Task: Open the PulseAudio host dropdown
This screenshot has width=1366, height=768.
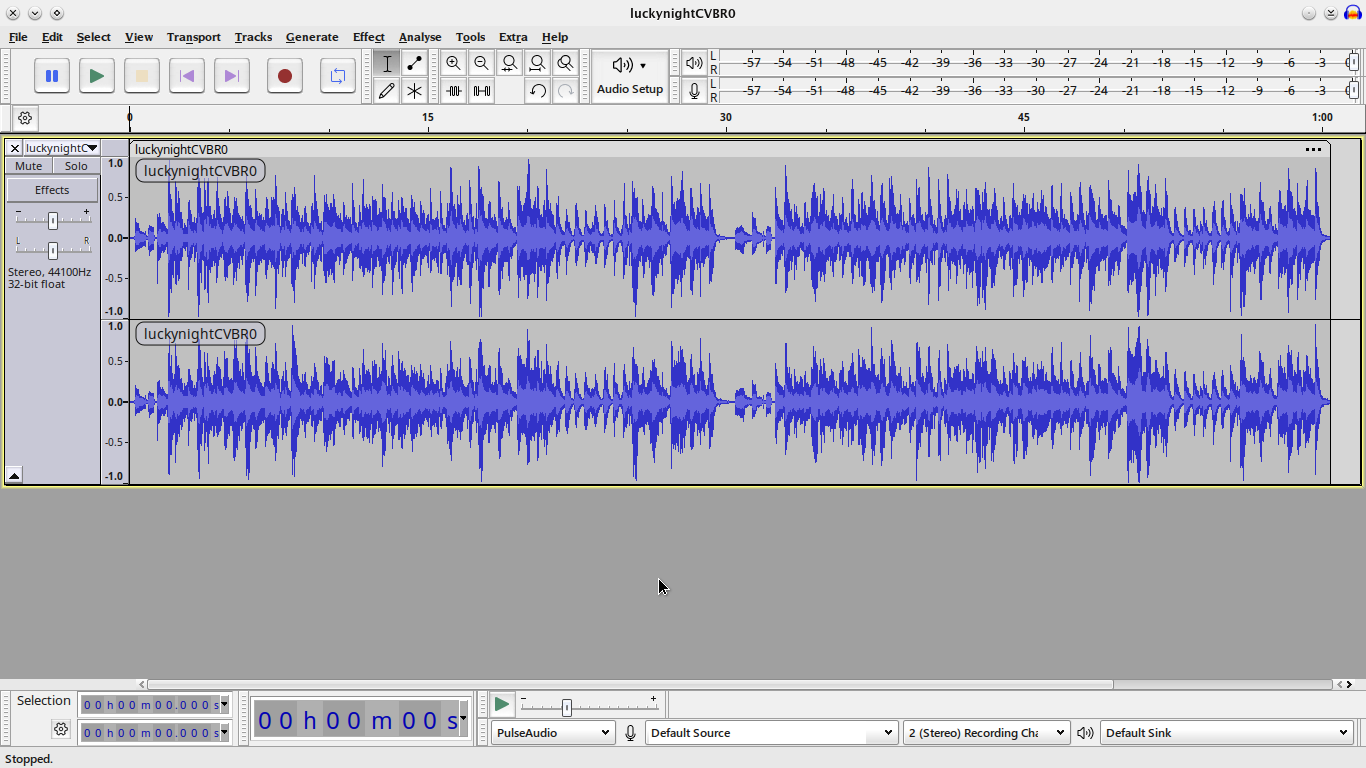Action: pyautogui.click(x=552, y=733)
